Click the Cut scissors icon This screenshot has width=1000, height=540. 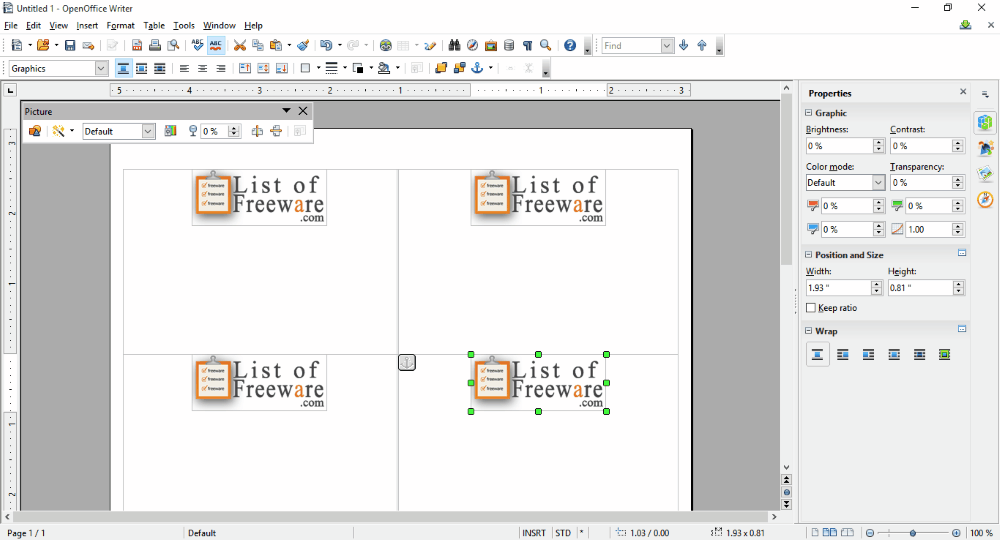tap(240, 45)
